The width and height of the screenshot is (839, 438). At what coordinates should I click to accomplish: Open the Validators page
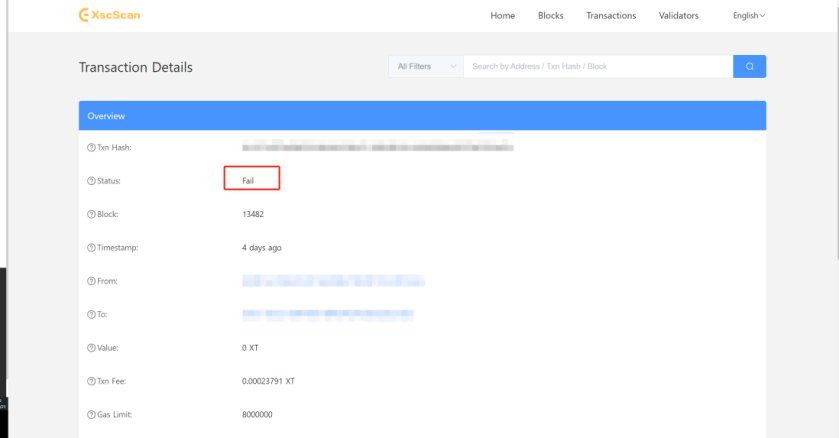pos(679,16)
